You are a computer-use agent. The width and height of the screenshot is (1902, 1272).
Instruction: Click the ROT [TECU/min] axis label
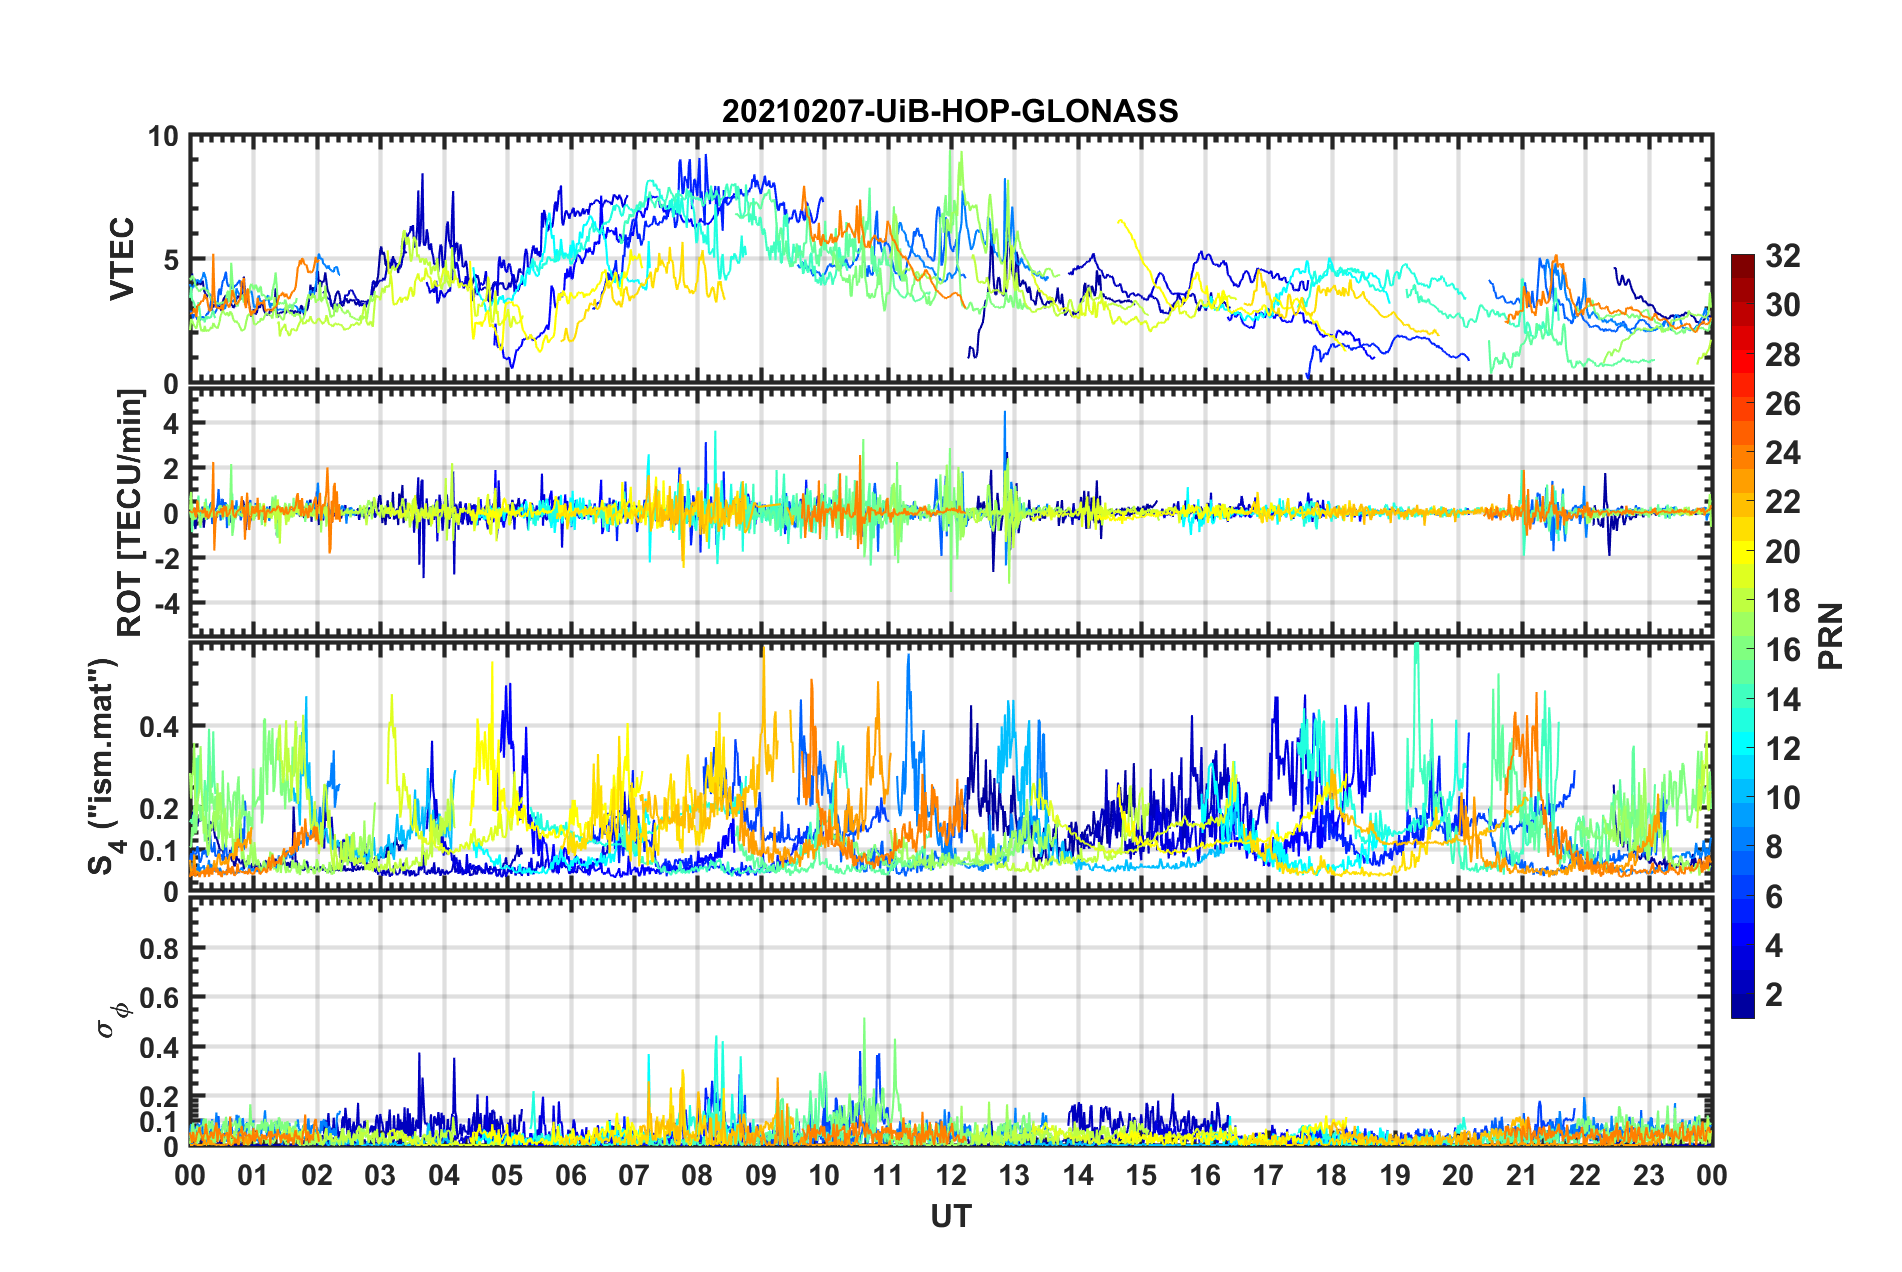130,513
